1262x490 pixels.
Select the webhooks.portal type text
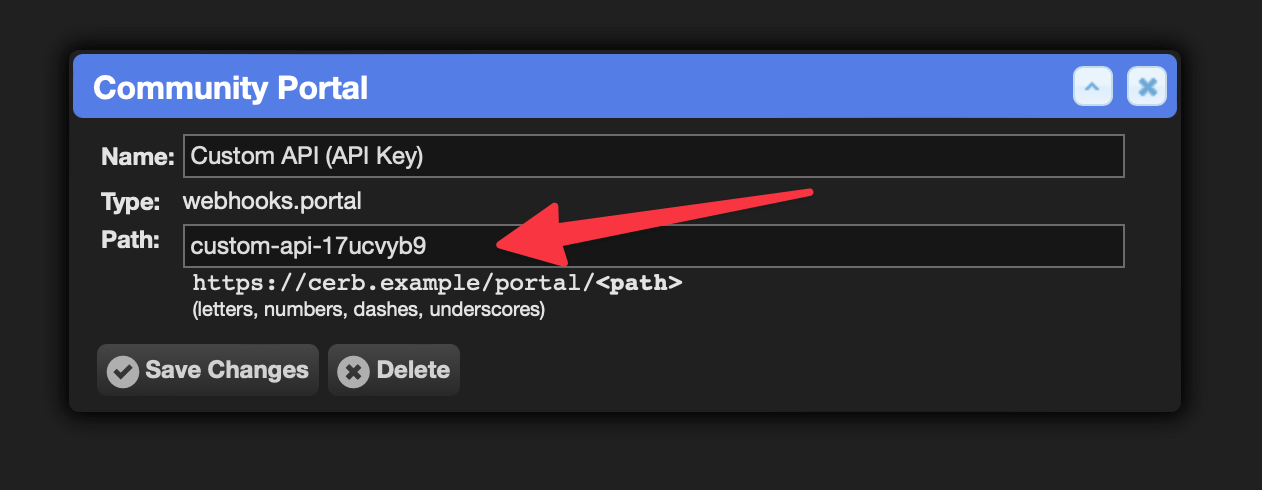[x=272, y=201]
